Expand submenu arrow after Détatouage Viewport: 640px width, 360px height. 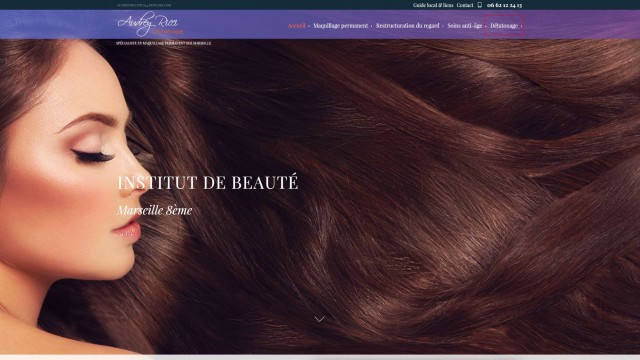[x=521, y=26]
